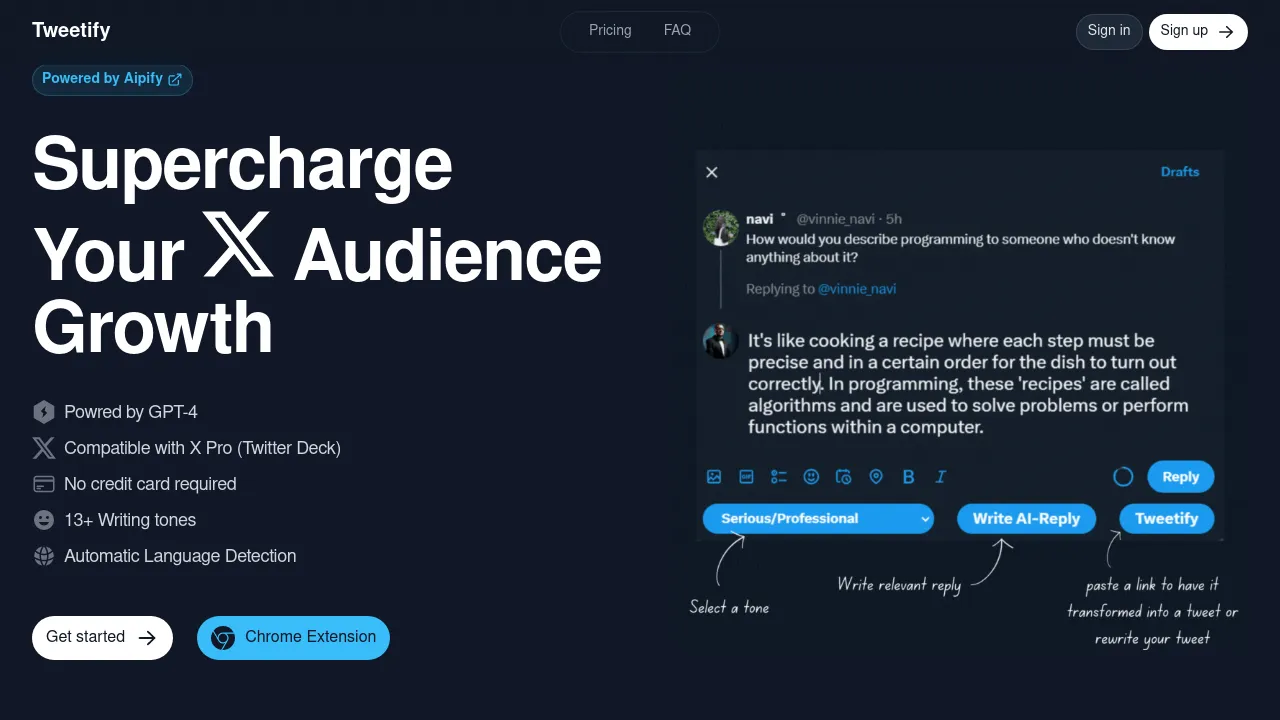
Task: Click the Powred by GPT-4 text
Action: (x=131, y=412)
